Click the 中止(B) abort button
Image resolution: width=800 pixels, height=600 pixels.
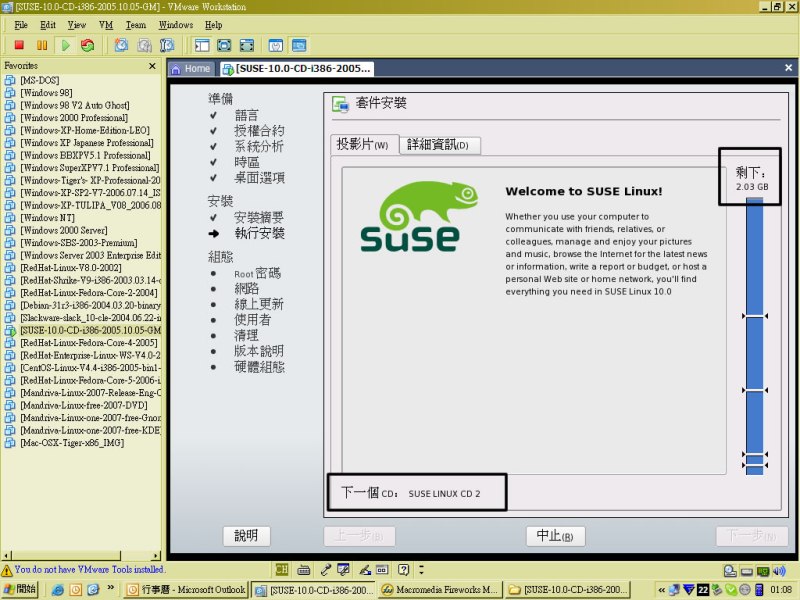555,536
